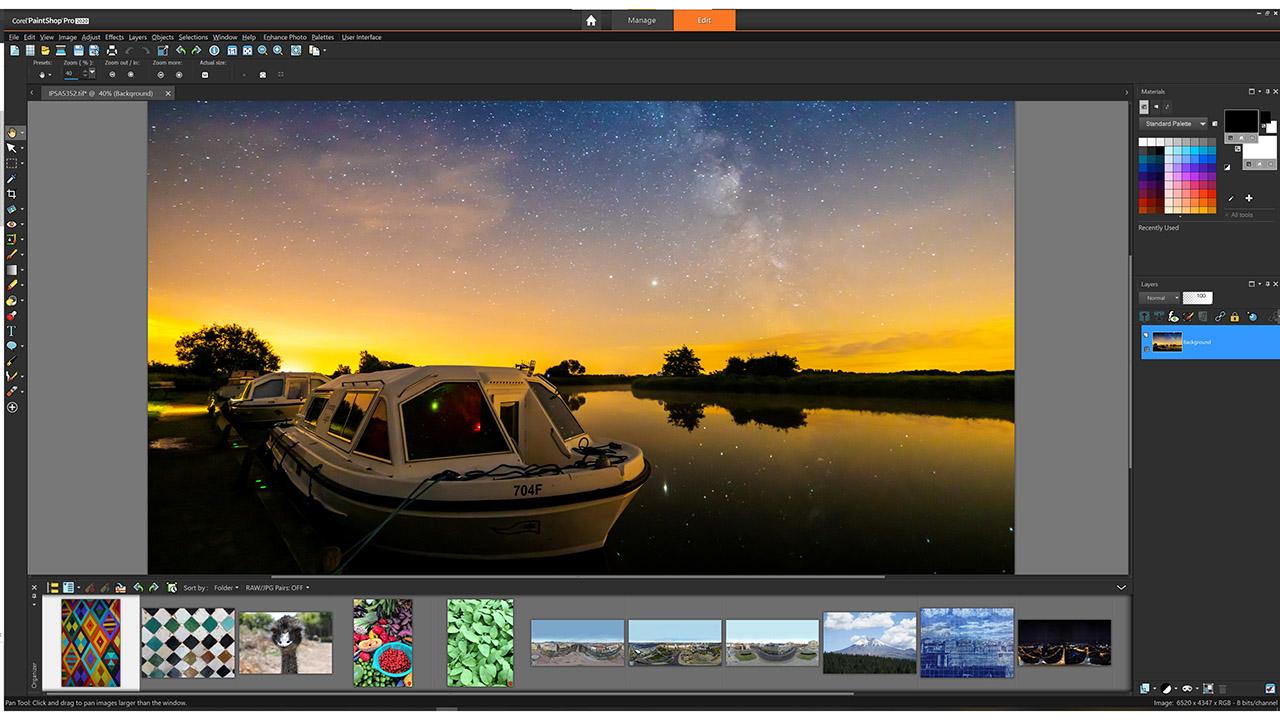1280x720 pixels.
Task: Open the Sort by Folder dropdown
Action: click(225, 588)
